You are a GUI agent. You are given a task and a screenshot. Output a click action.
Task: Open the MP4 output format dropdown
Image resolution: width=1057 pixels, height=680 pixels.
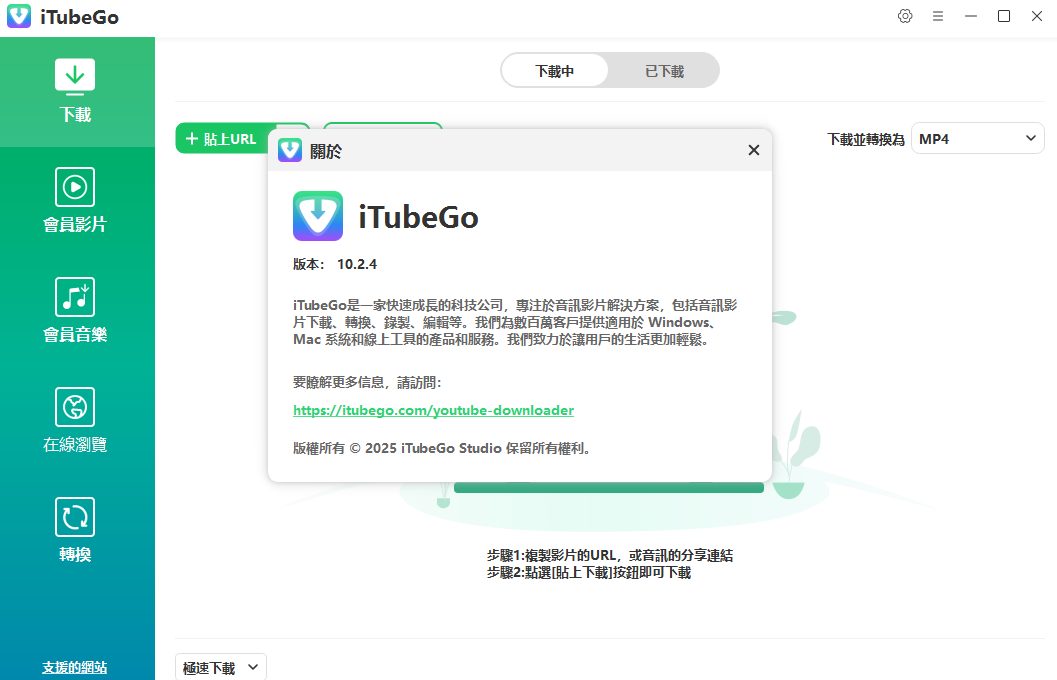point(977,139)
